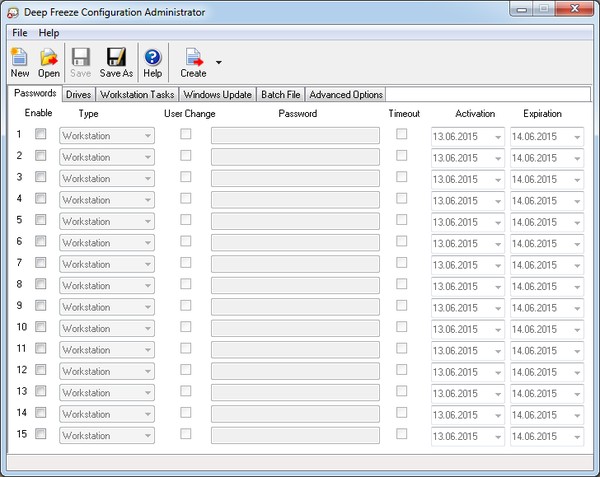
Task: Open the Type dropdown in row 1
Action: click(148, 136)
